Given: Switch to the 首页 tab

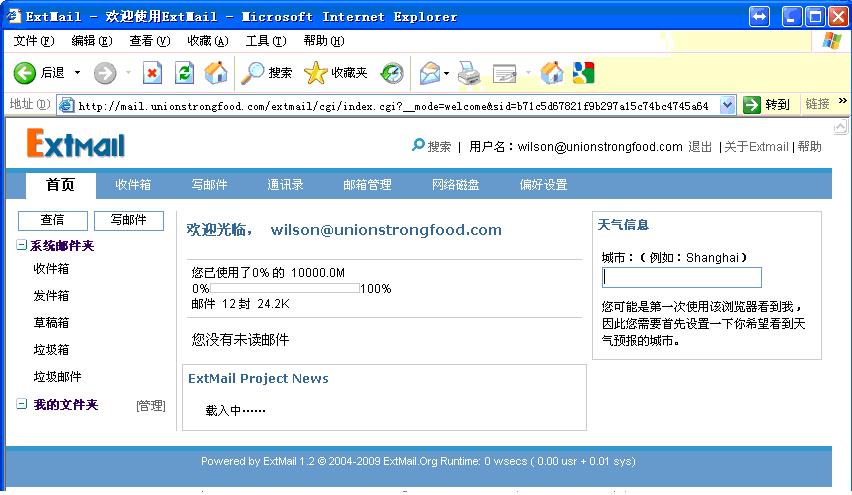Looking at the screenshot, I should (x=60, y=185).
